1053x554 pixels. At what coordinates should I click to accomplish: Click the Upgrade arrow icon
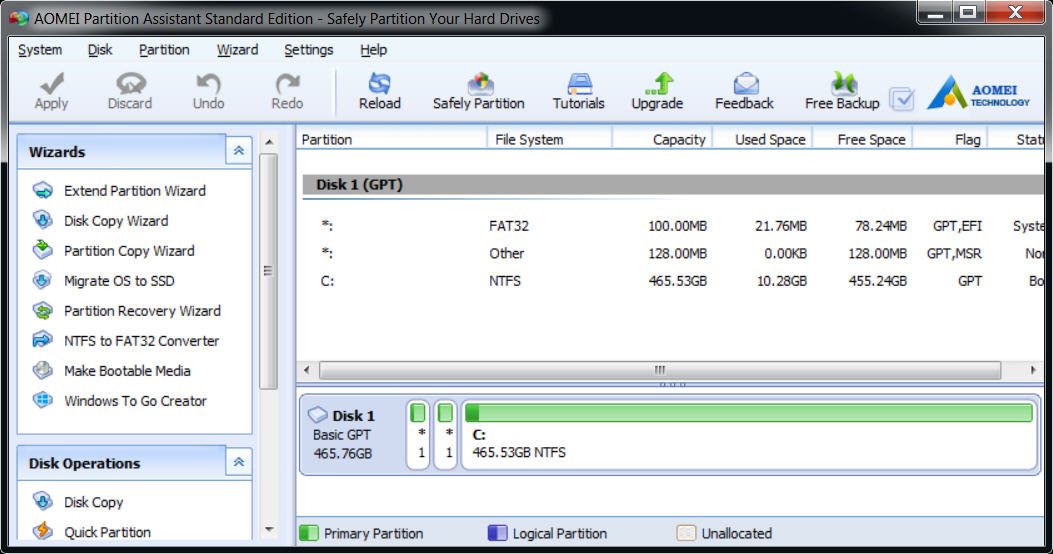coord(658,84)
